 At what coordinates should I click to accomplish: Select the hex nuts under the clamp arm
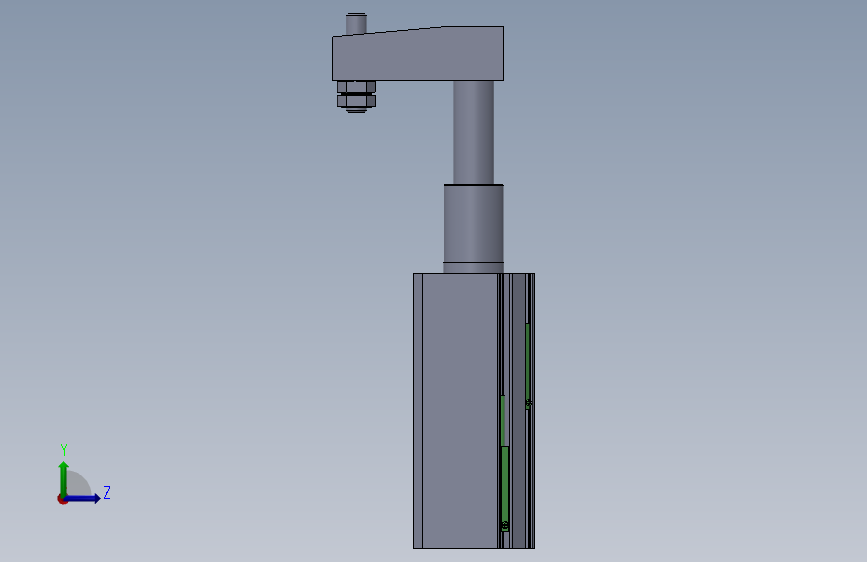click(356, 95)
